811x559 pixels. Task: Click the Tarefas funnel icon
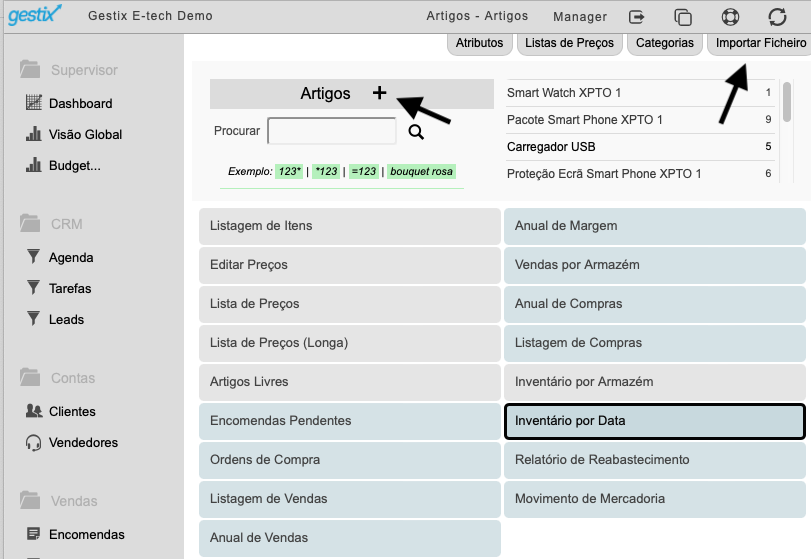(34, 288)
